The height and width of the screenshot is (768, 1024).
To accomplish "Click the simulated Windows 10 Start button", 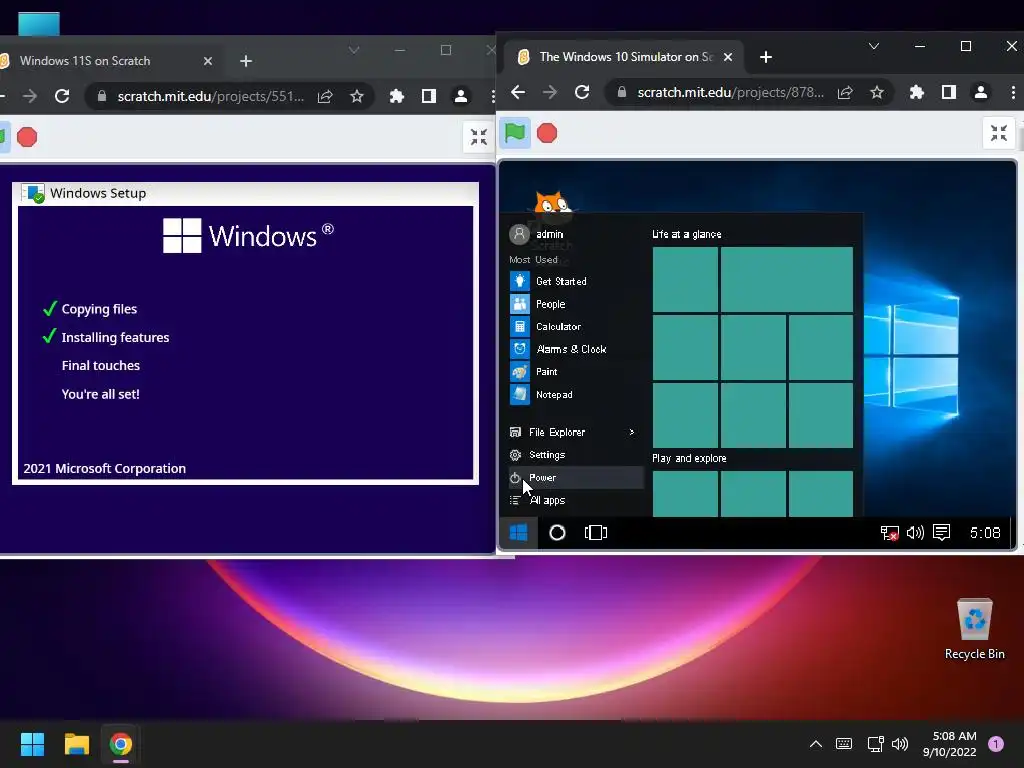I will pyautogui.click(x=519, y=533).
